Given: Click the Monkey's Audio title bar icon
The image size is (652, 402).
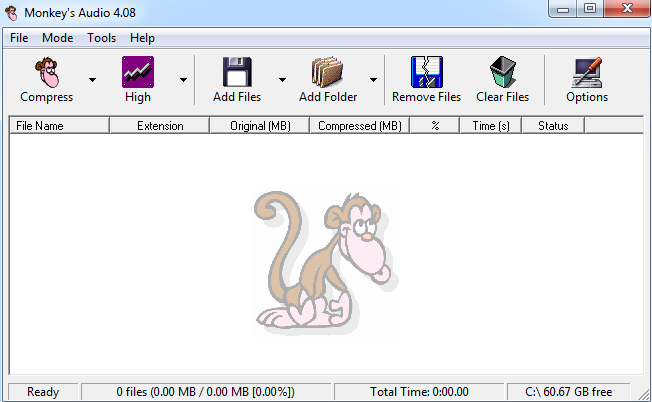Looking at the screenshot, I should click(12, 13).
